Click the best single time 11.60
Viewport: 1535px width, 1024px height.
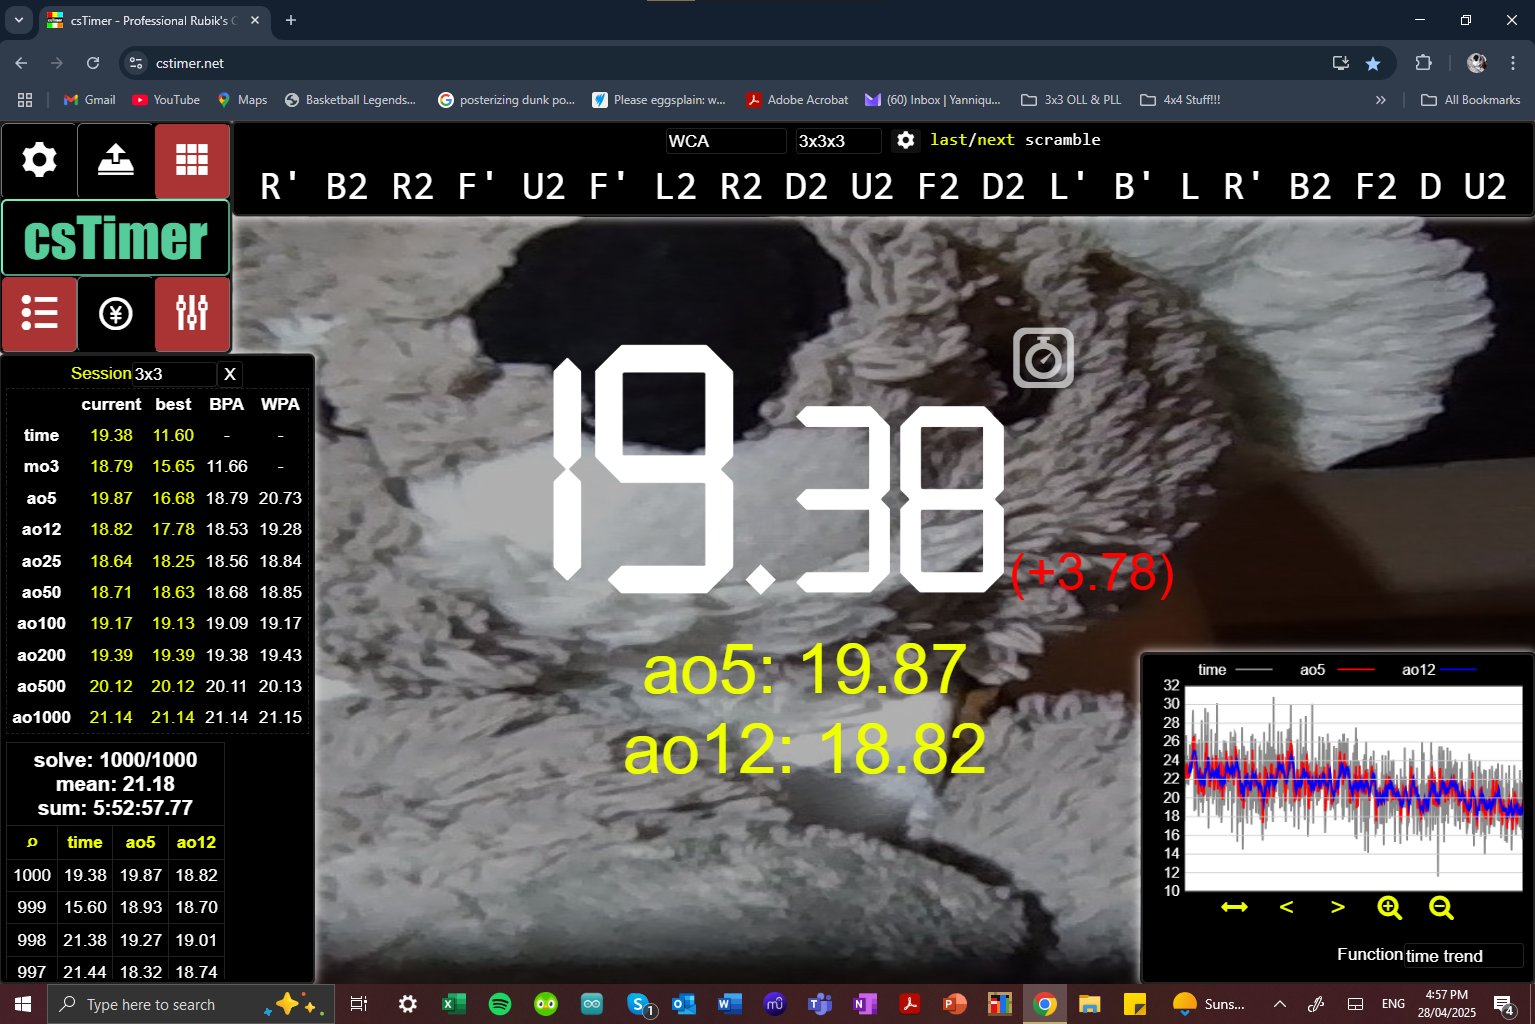pos(173,435)
